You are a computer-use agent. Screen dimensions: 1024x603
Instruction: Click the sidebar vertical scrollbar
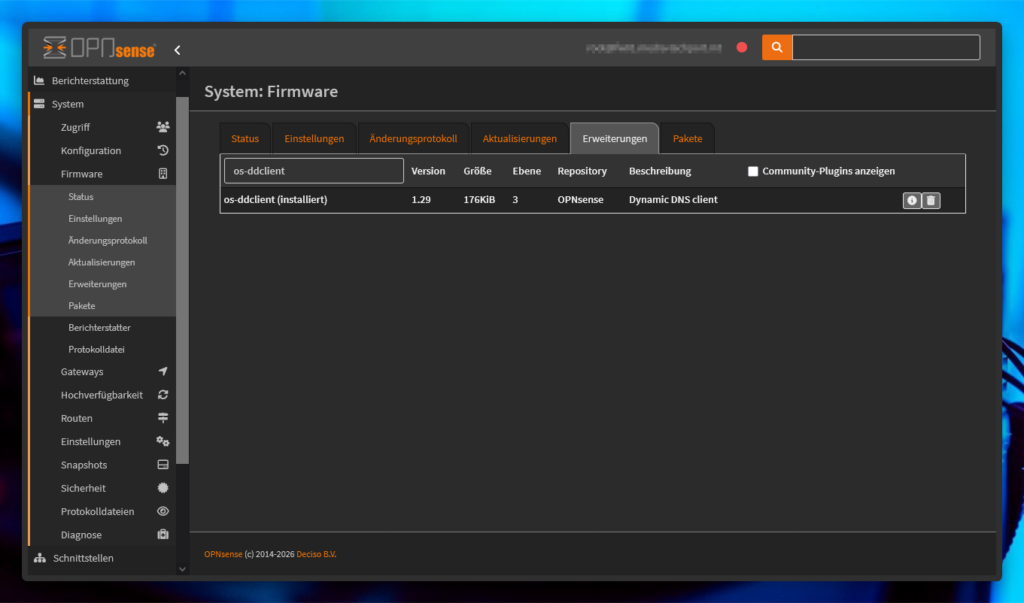[x=182, y=280]
